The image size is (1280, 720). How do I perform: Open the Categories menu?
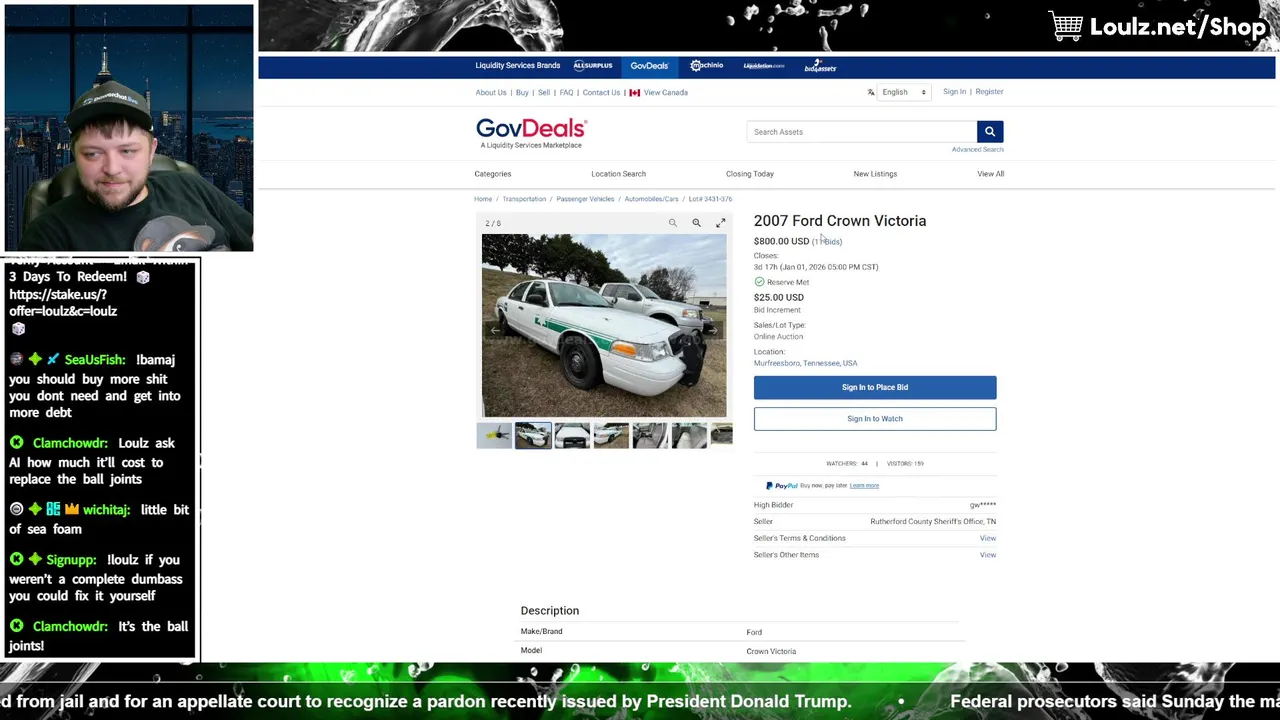[493, 174]
